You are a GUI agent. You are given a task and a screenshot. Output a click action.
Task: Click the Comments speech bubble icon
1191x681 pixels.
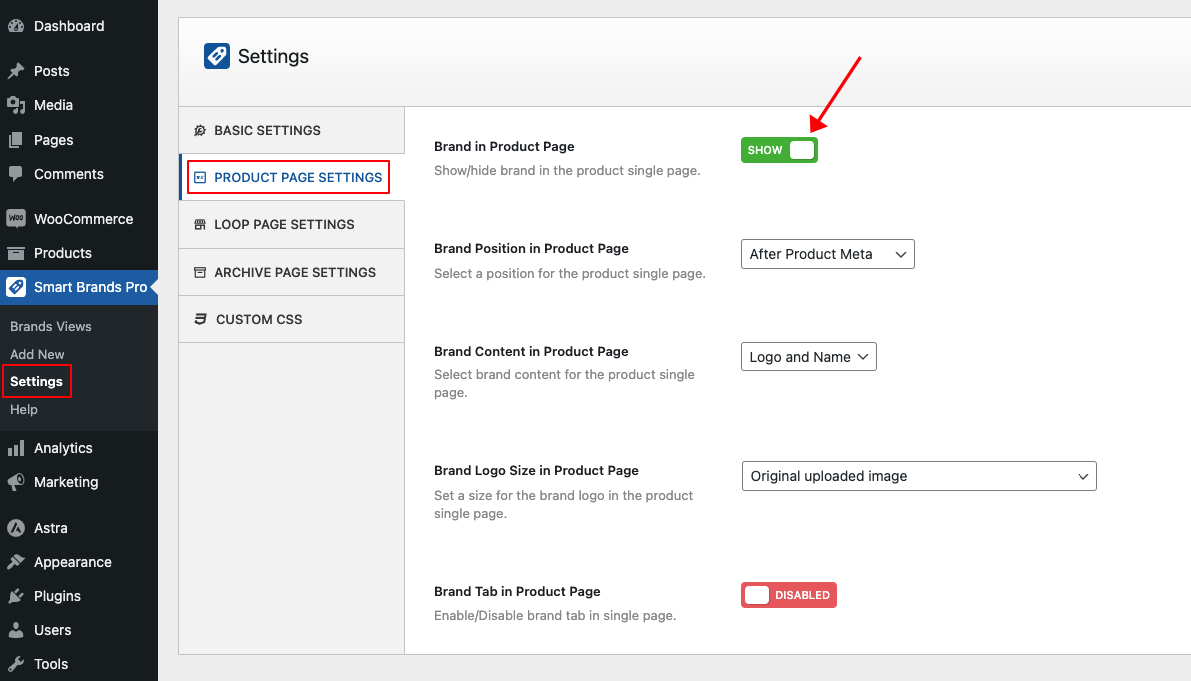pyautogui.click(x=16, y=174)
